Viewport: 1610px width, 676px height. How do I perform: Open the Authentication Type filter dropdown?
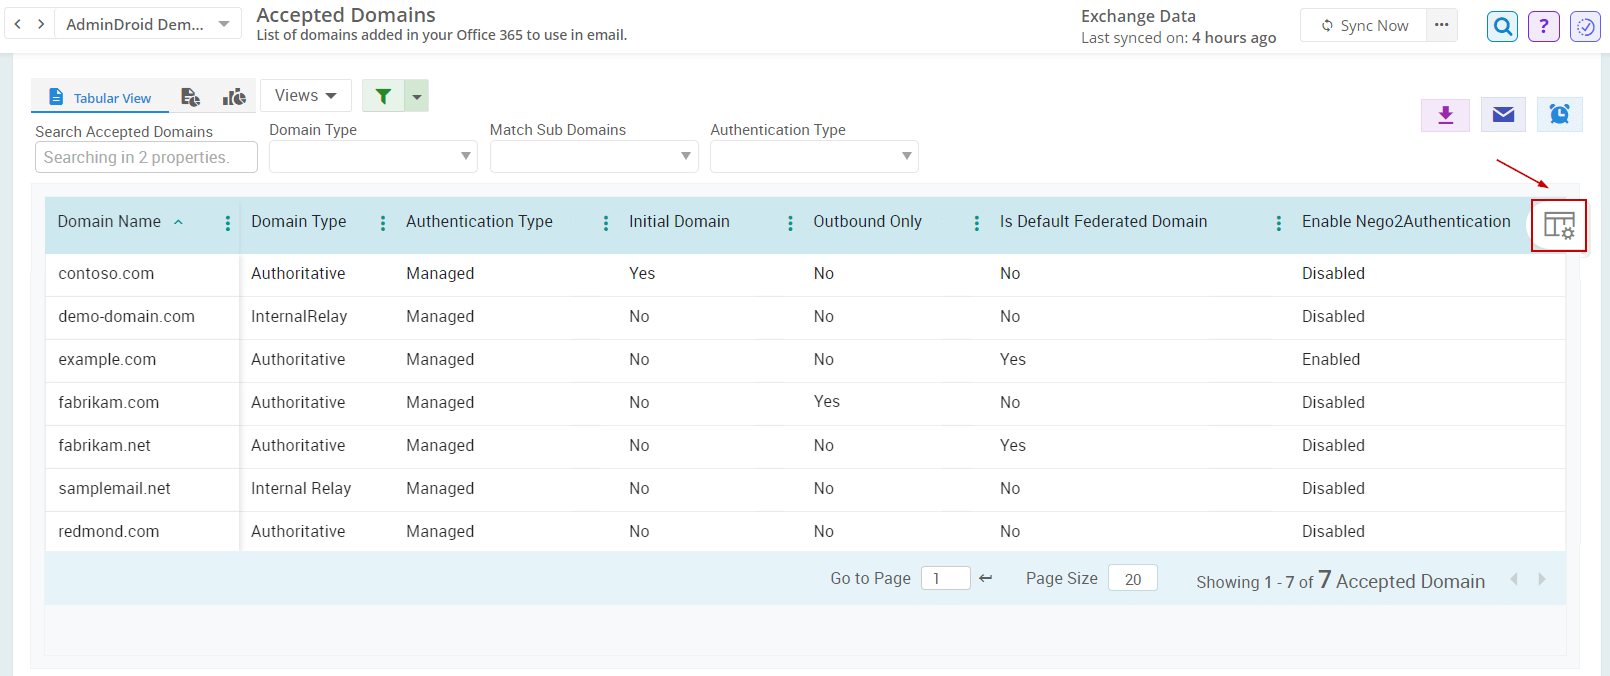point(814,156)
